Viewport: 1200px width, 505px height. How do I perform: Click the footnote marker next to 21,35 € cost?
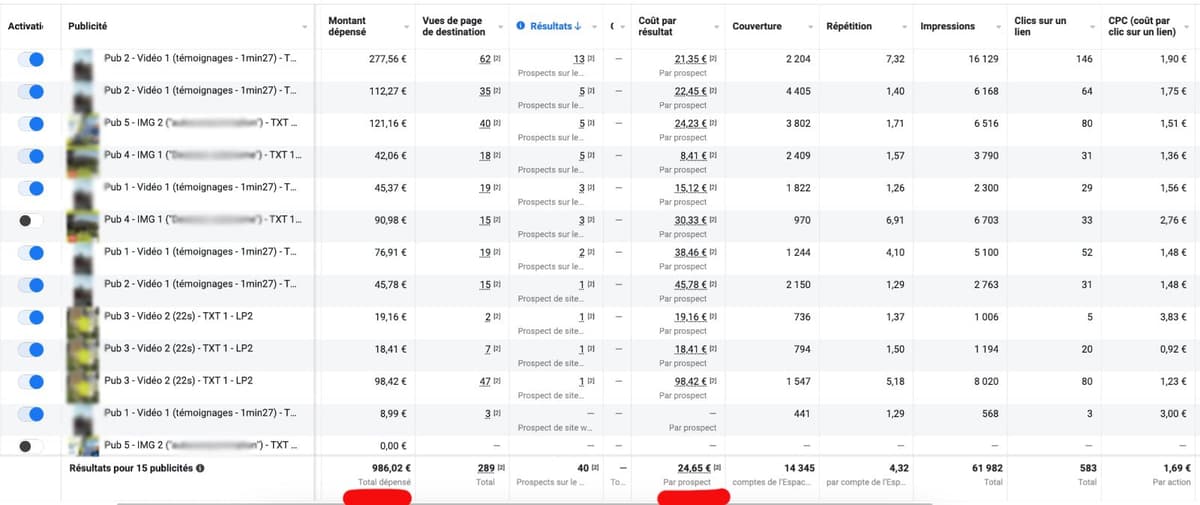click(714, 60)
